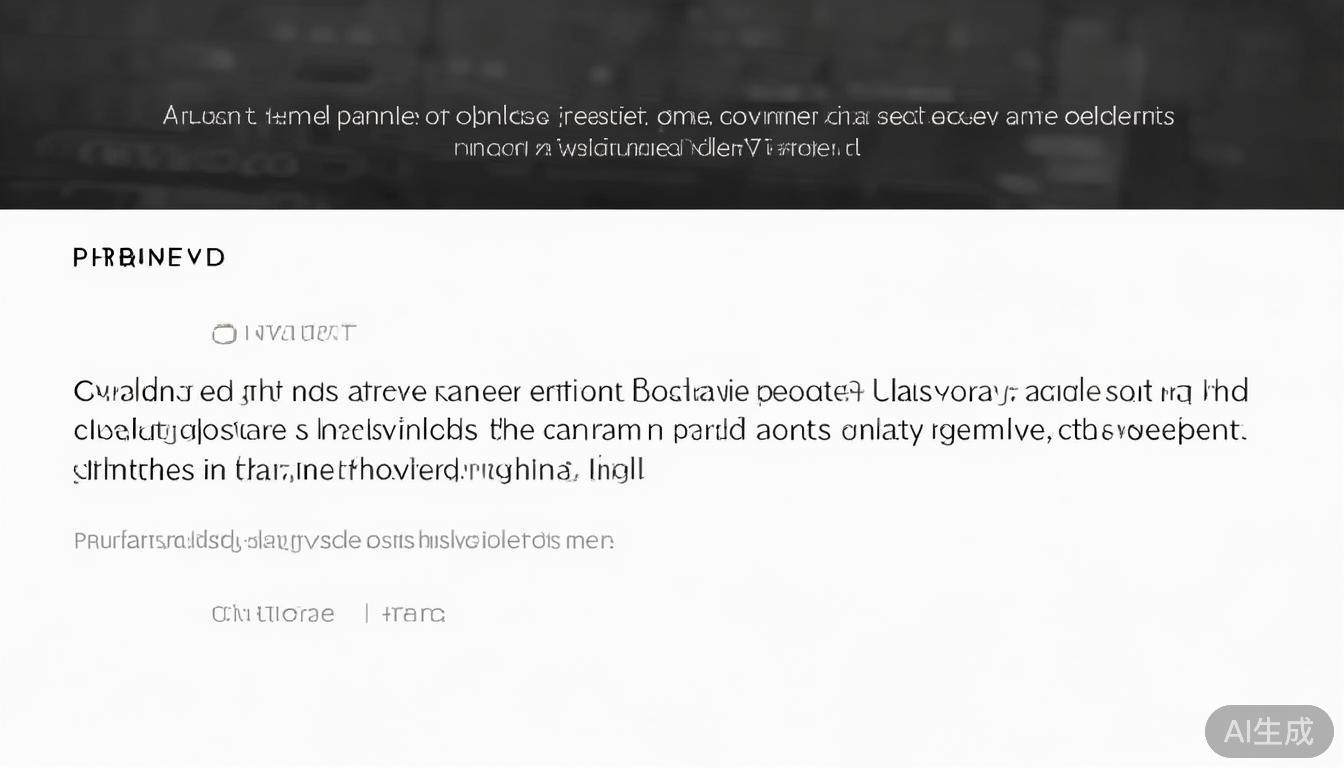Image resolution: width=1344 pixels, height=768 pixels.
Task: Click the grey INVAUERT label text
Action: 299,334
